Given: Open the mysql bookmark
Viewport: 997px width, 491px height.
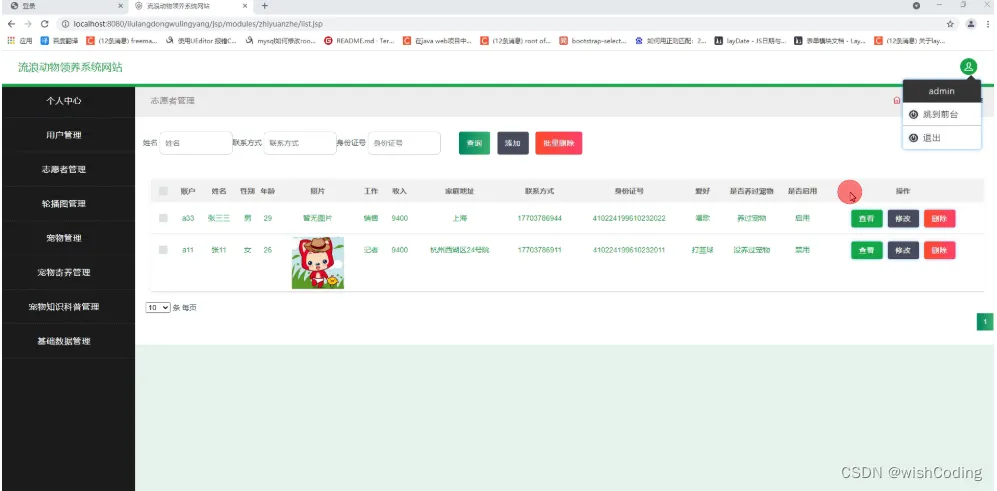Looking at the screenshot, I should click(280, 41).
